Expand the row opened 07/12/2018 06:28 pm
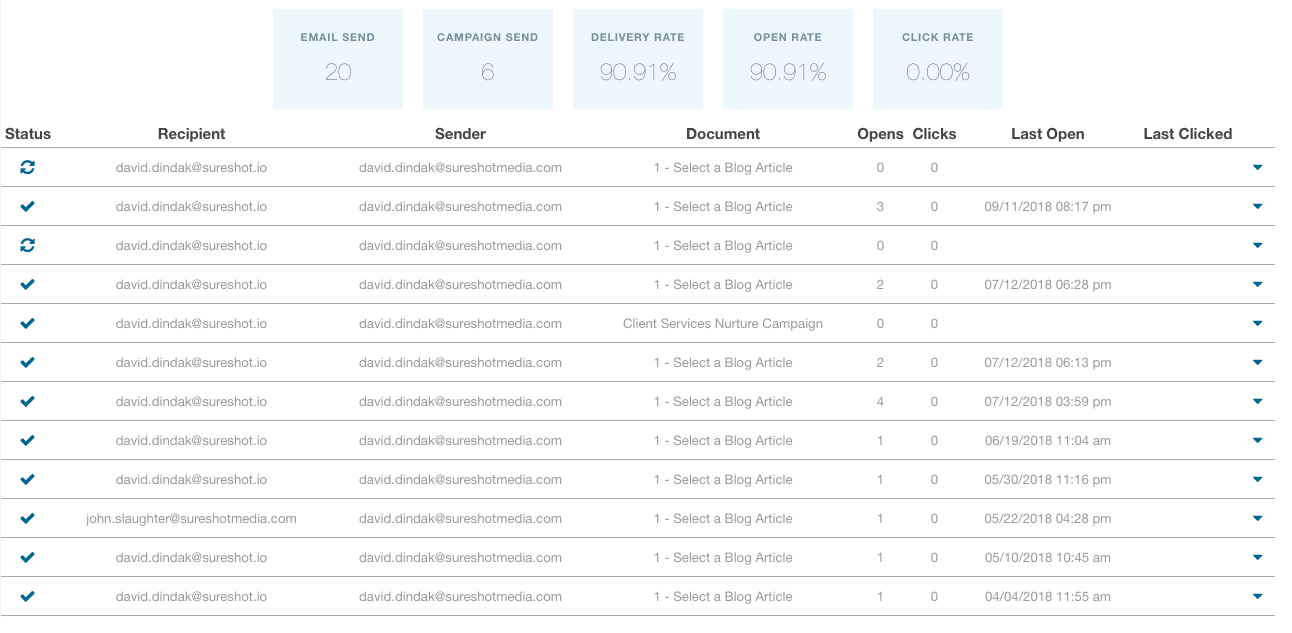Image resolution: width=1292 pixels, height=633 pixels. [1258, 285]
